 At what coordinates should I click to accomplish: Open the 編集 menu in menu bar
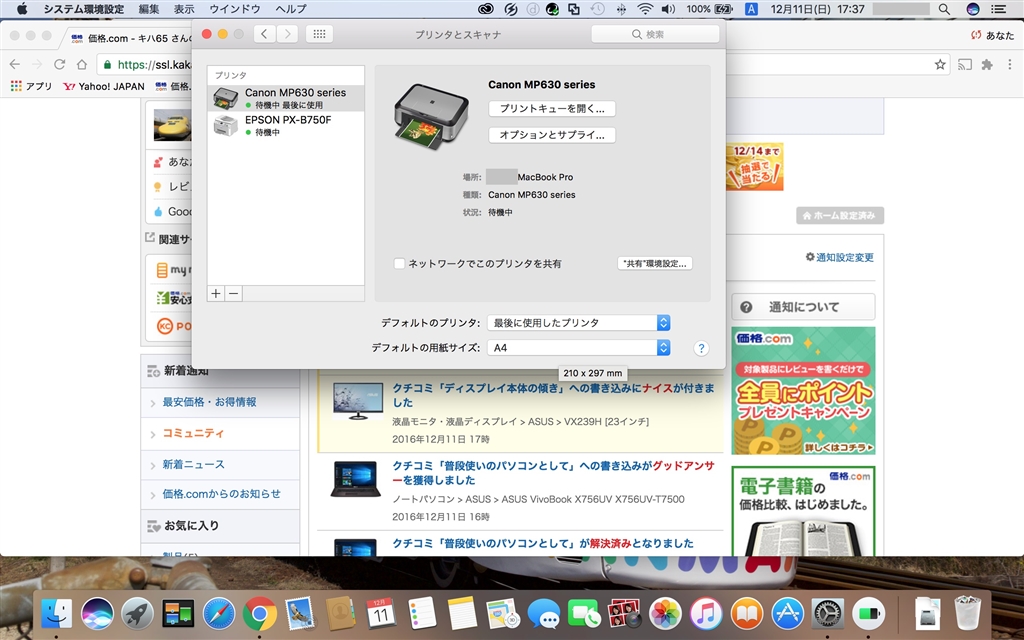click(x=149, y=9)
